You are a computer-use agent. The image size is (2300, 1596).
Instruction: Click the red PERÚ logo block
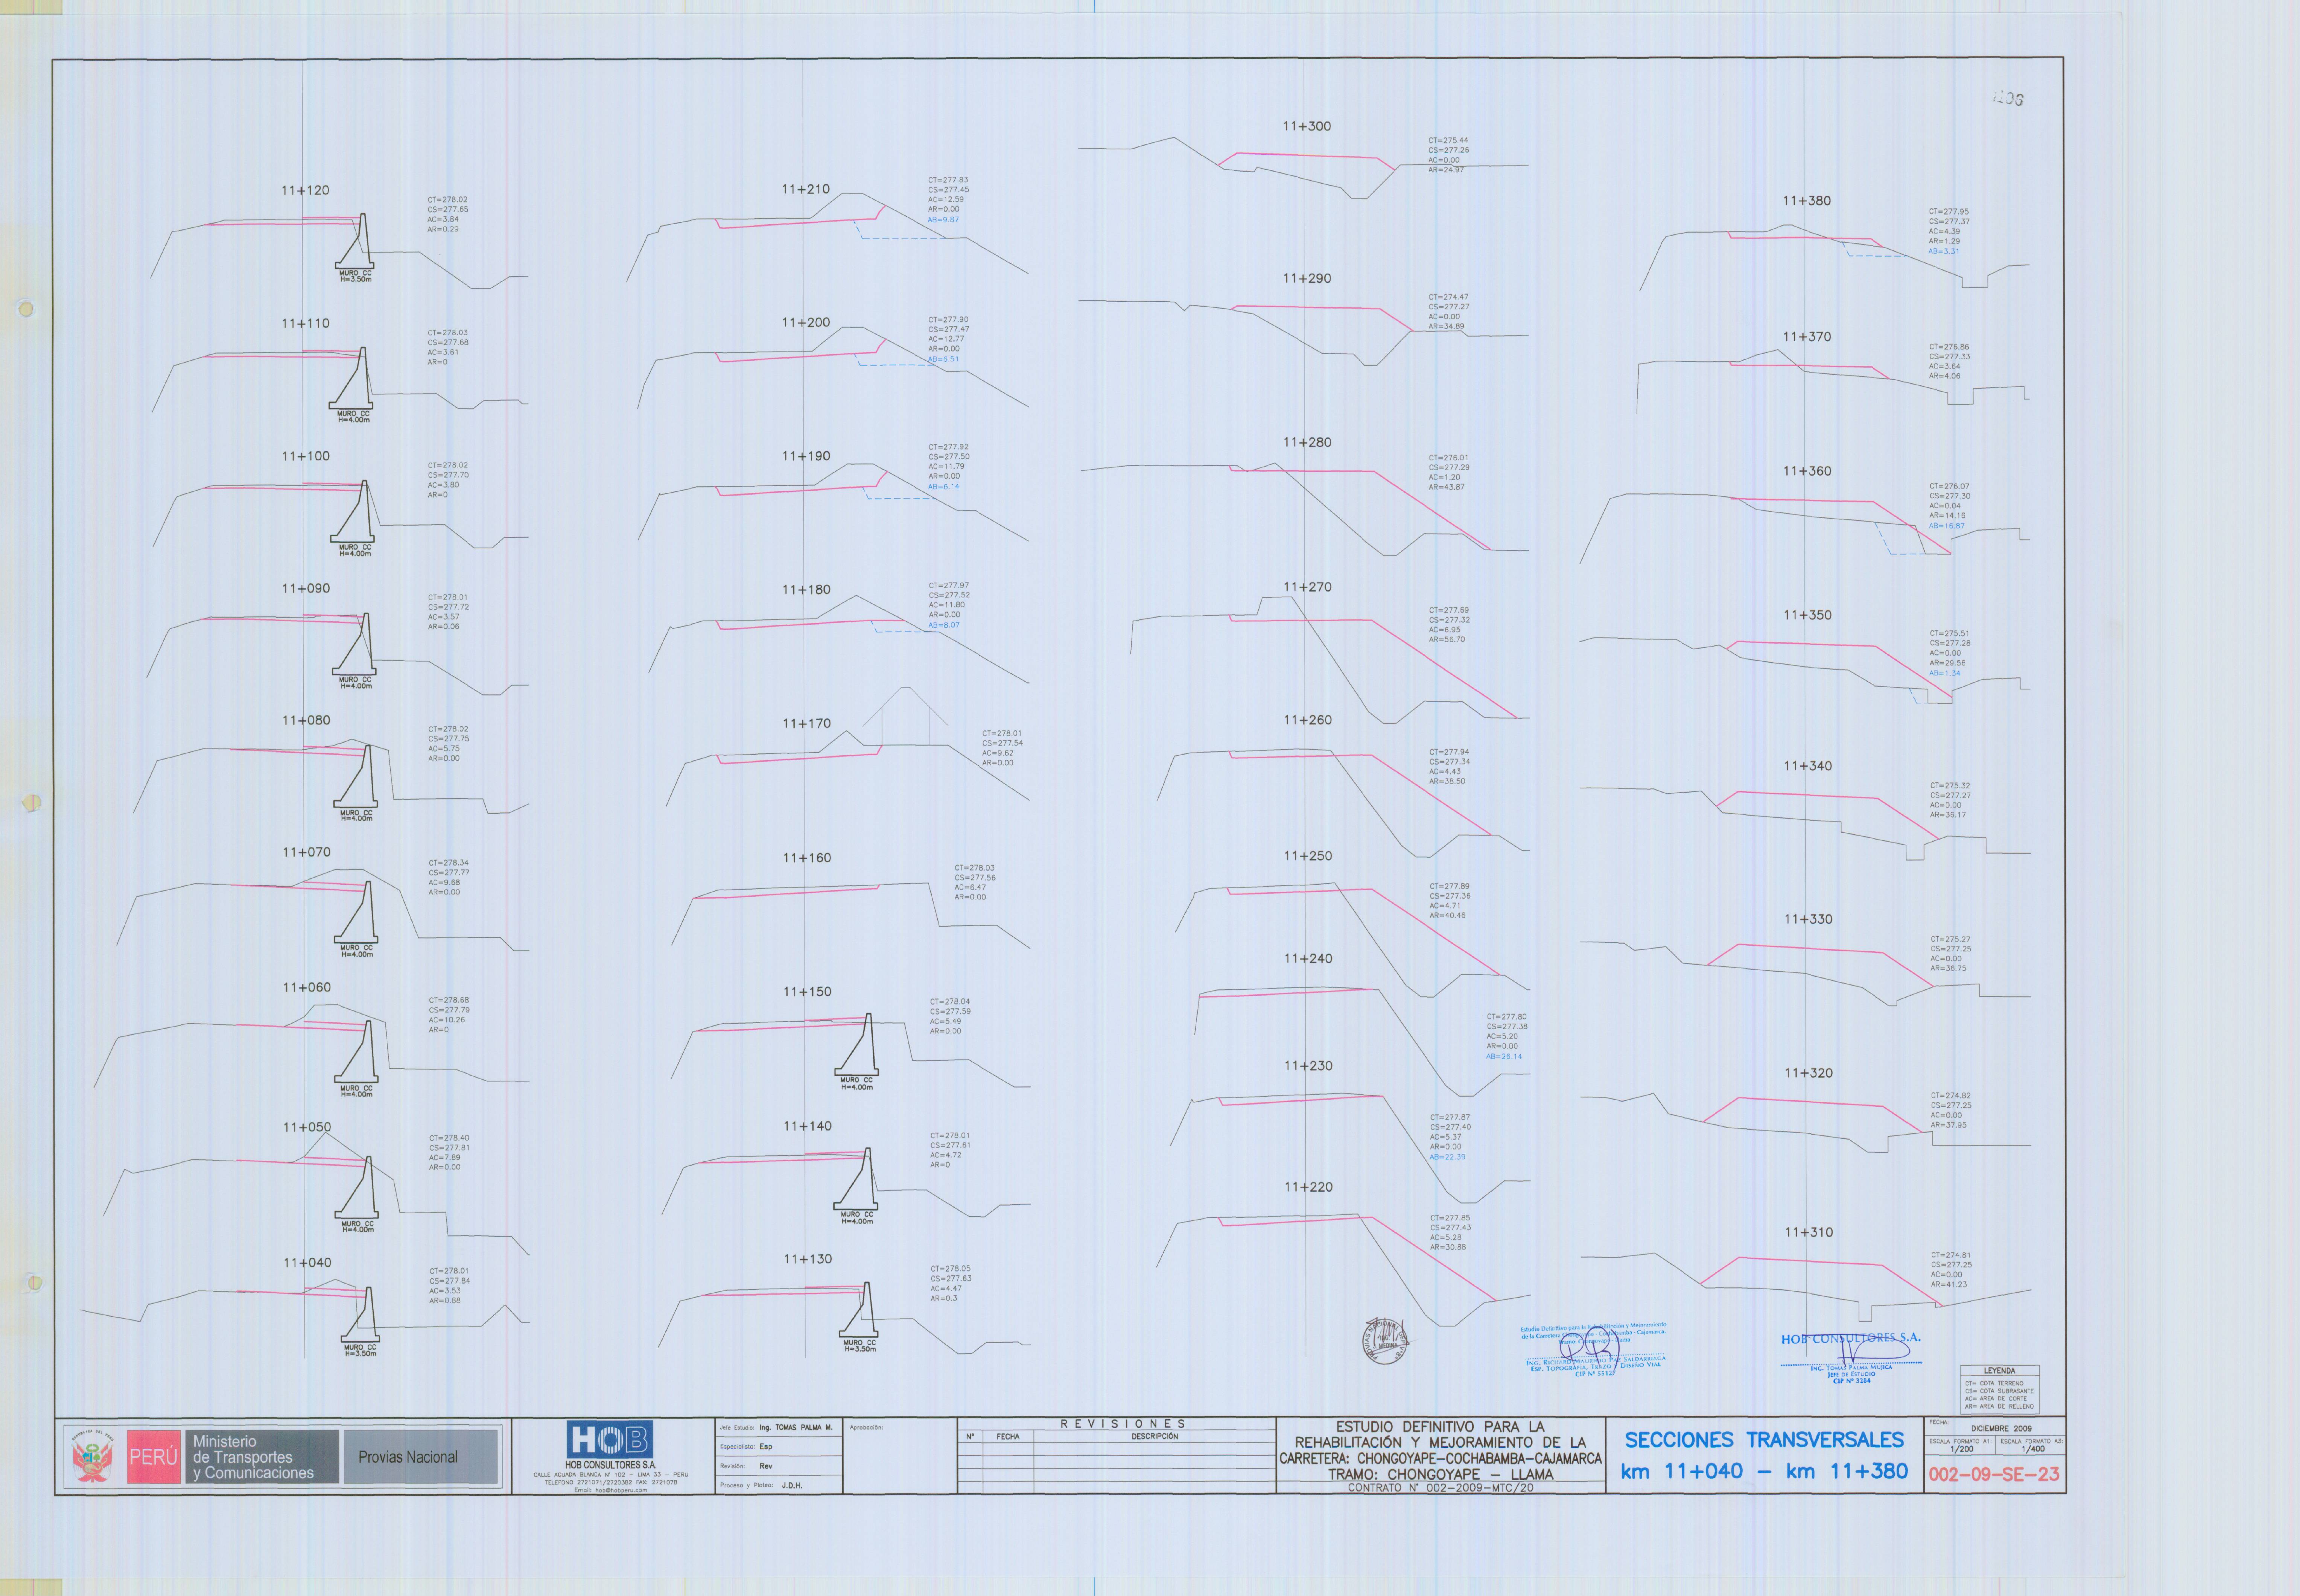pyautogui.click(x=154, y=1457)
